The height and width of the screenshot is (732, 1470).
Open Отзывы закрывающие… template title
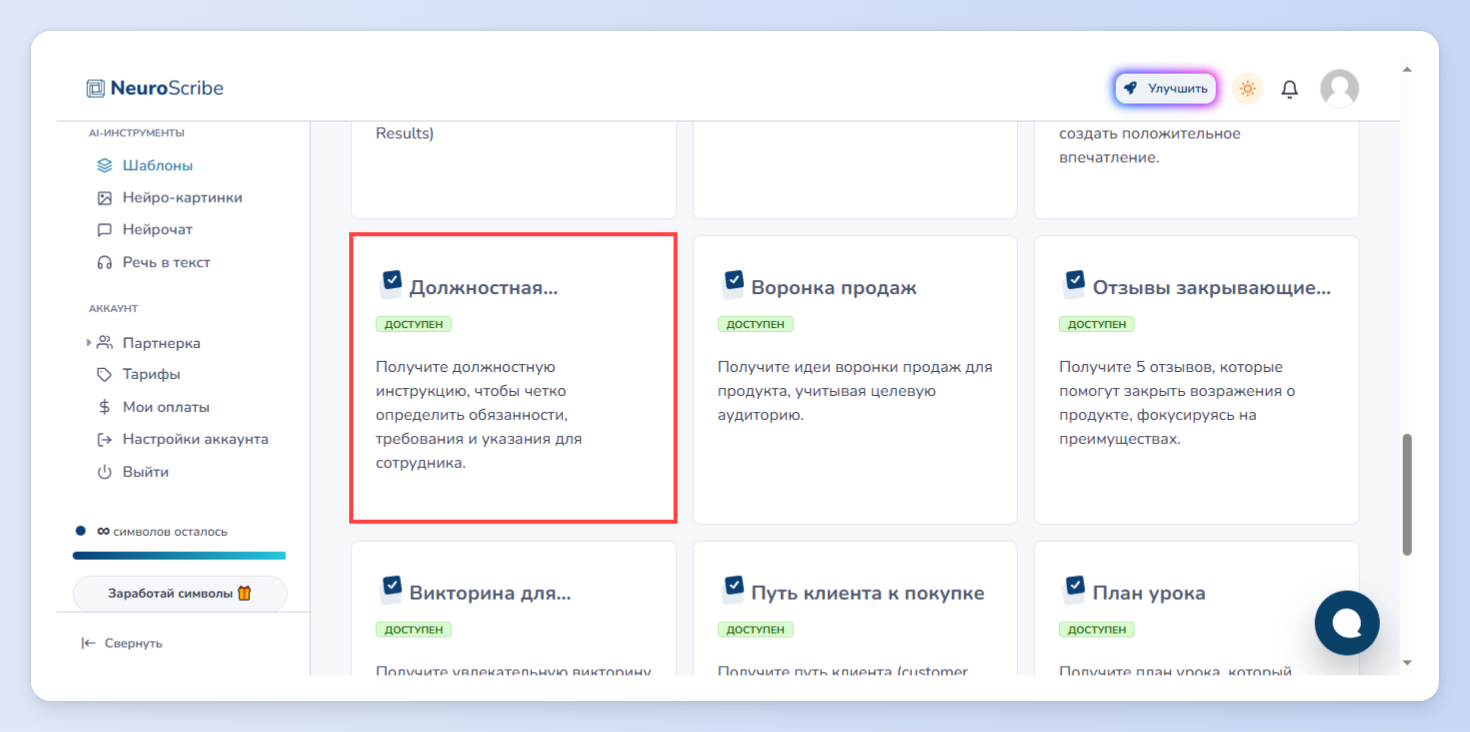[x=1212, y=288]
